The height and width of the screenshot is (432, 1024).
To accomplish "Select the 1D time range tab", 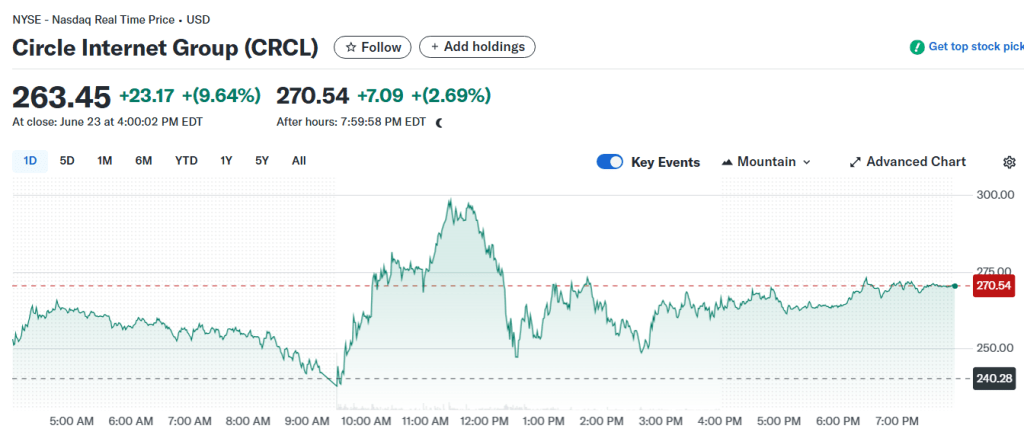I will tap(30, 161).
